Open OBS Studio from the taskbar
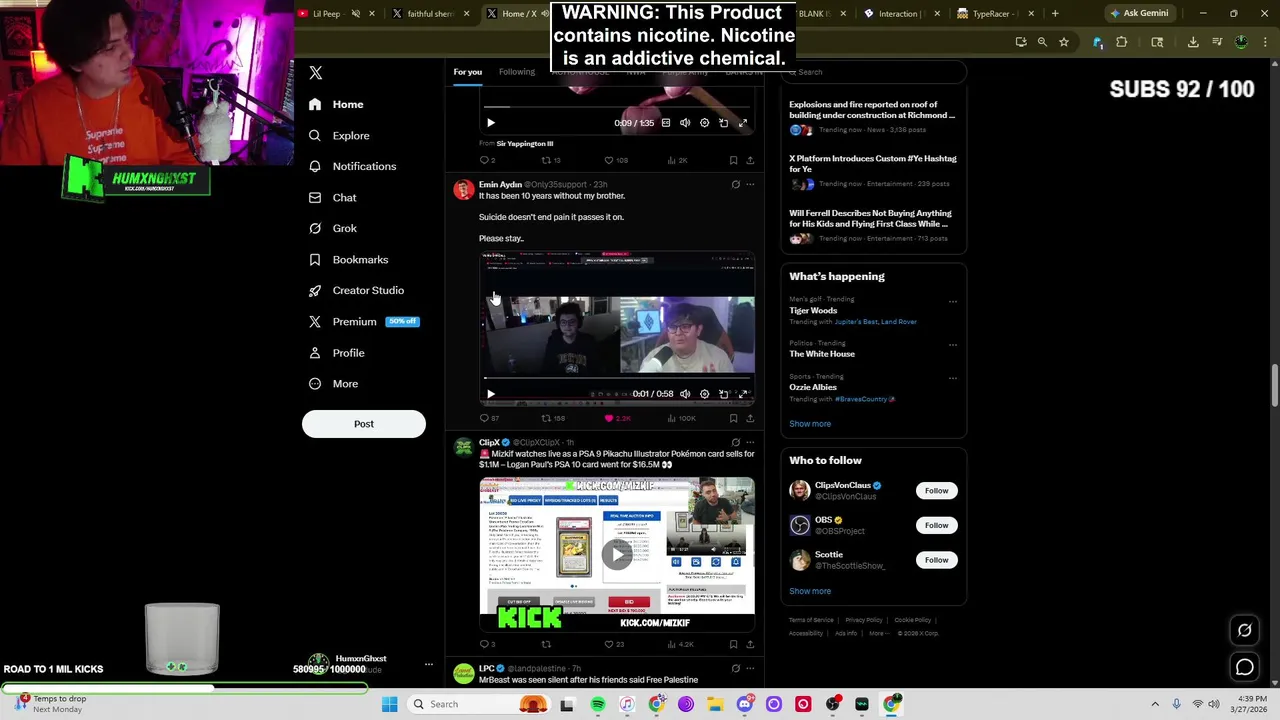 tap(832, 704)
